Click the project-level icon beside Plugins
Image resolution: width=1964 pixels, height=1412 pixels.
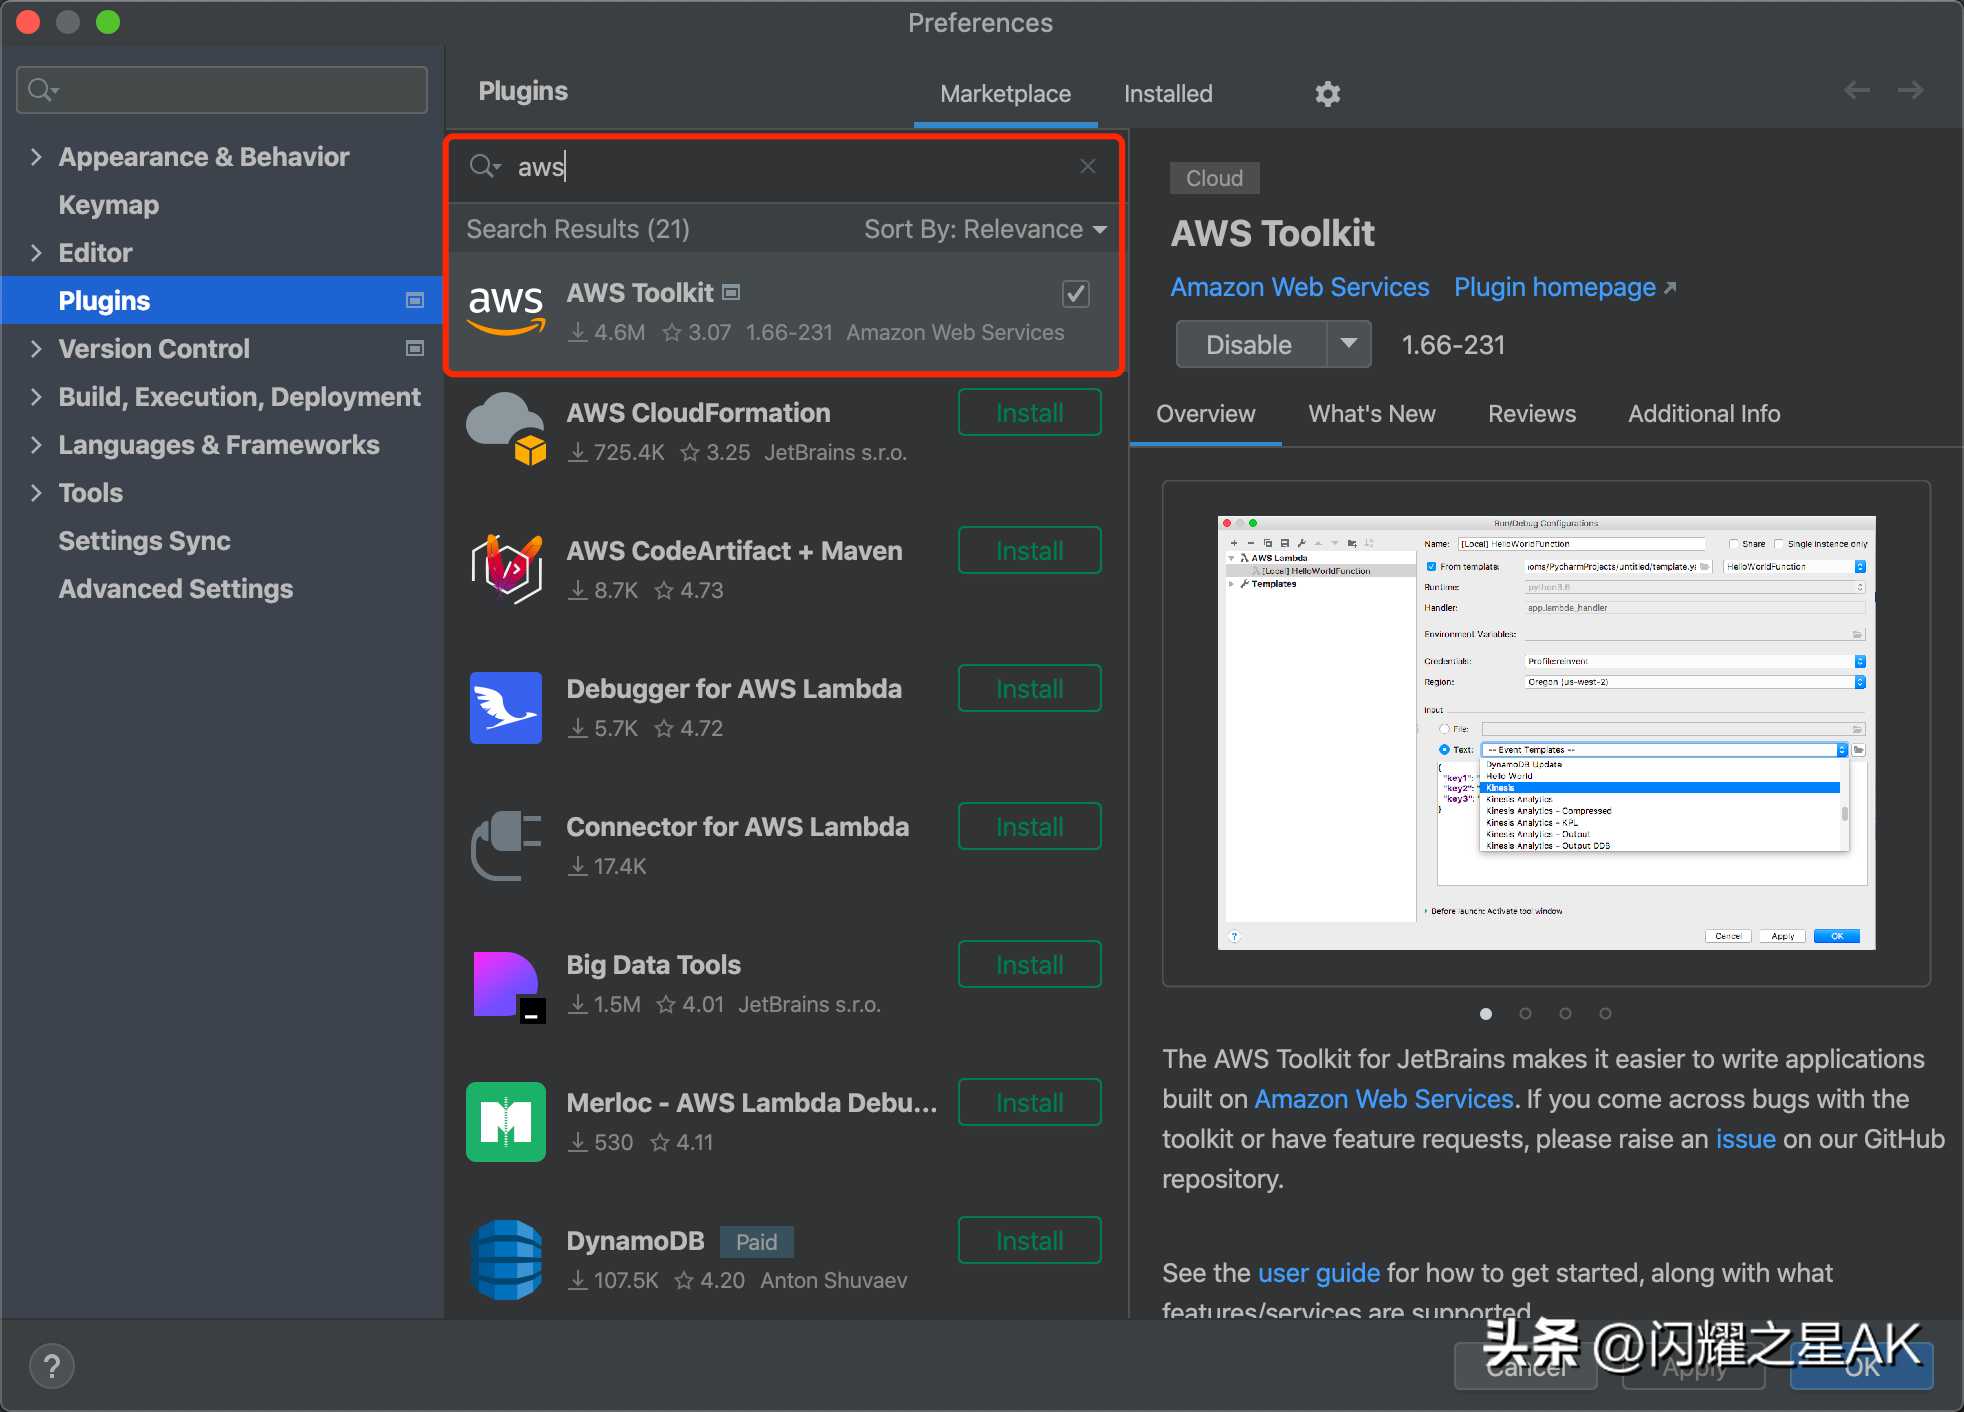[415, 300]
